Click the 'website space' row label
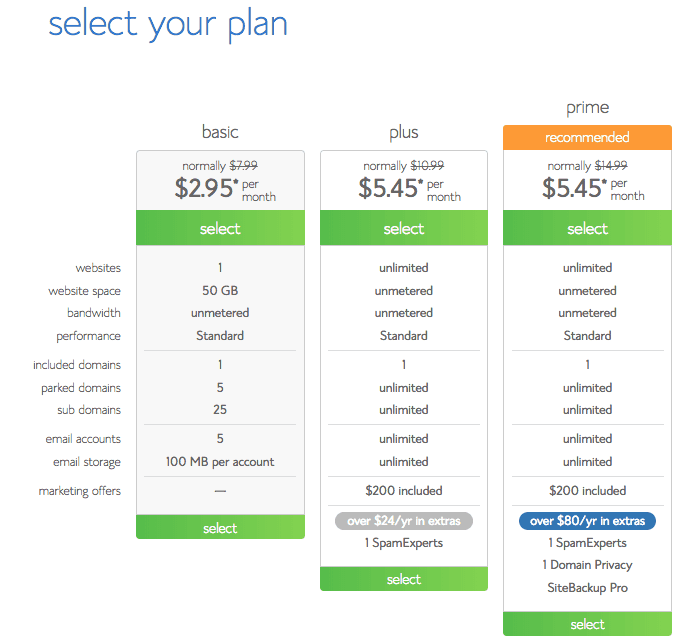 pos(85,291)
